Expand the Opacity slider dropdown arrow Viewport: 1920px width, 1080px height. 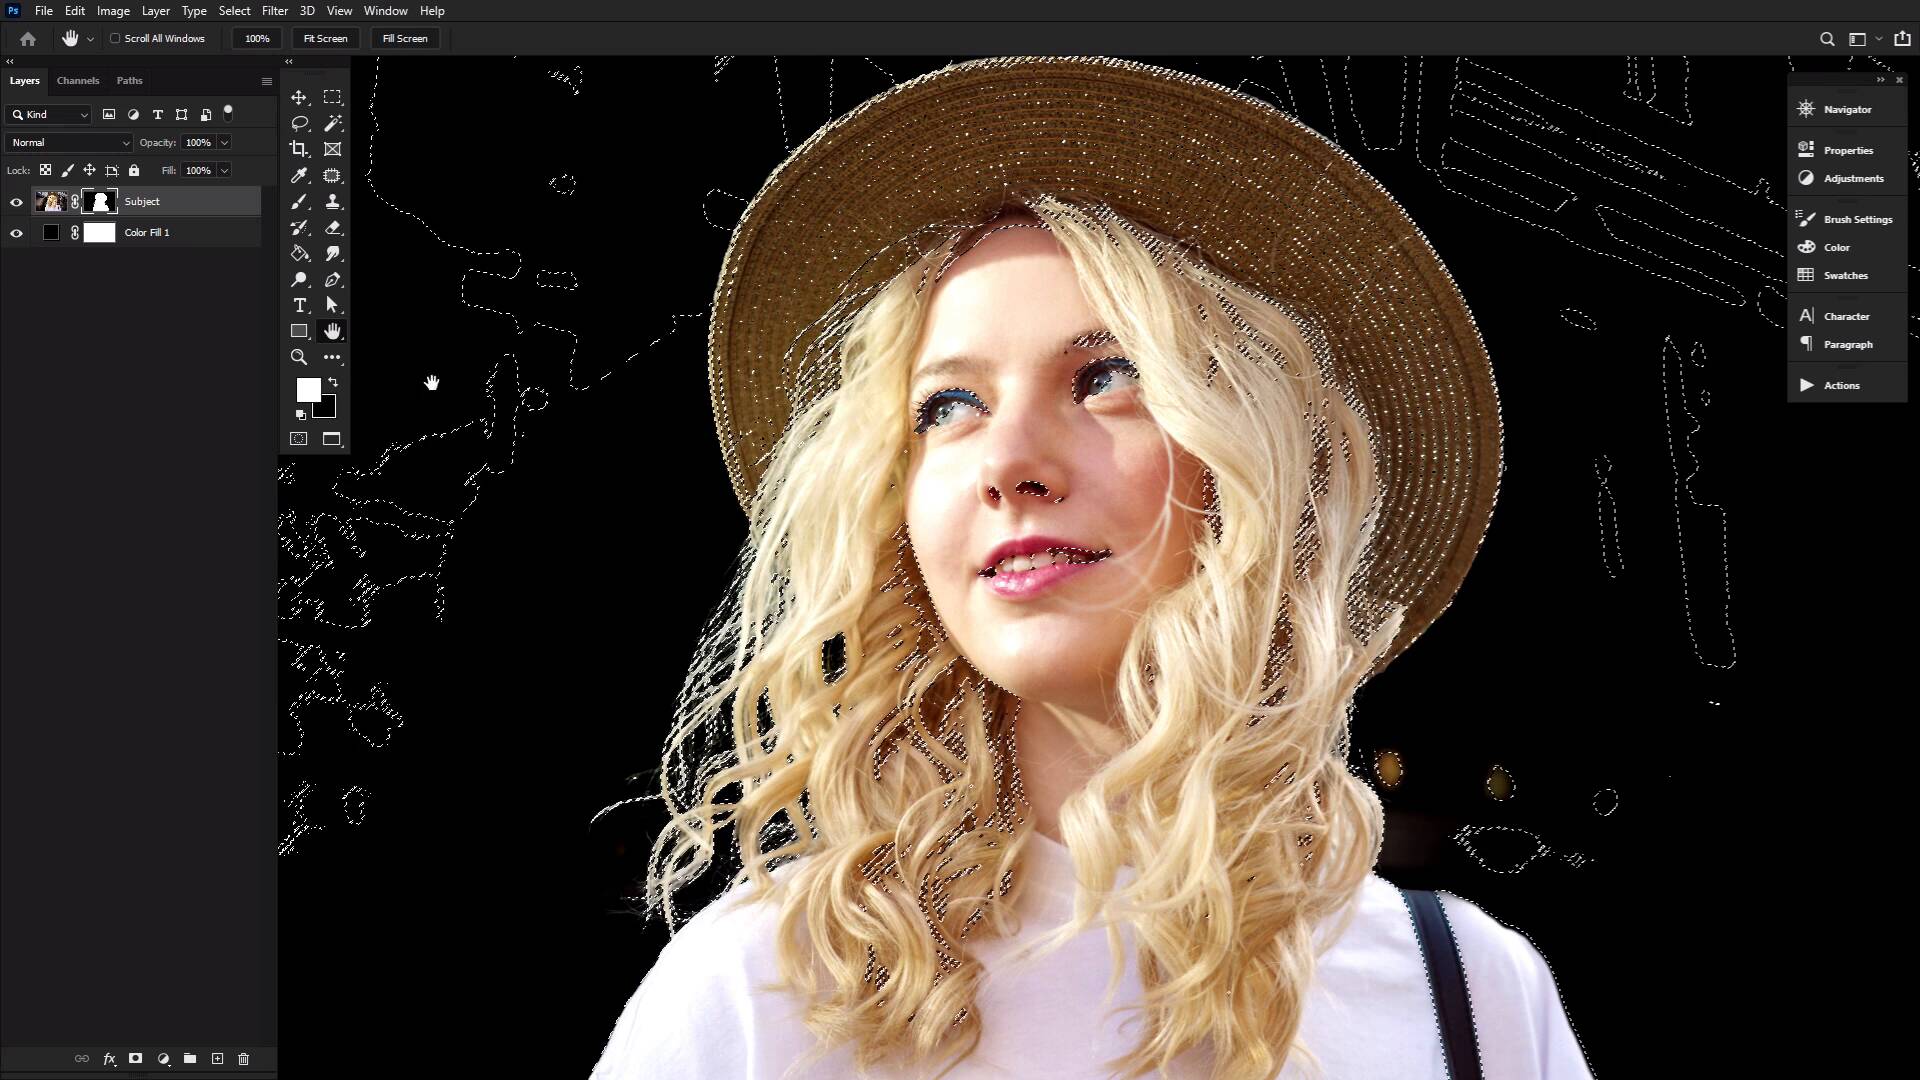224,143
